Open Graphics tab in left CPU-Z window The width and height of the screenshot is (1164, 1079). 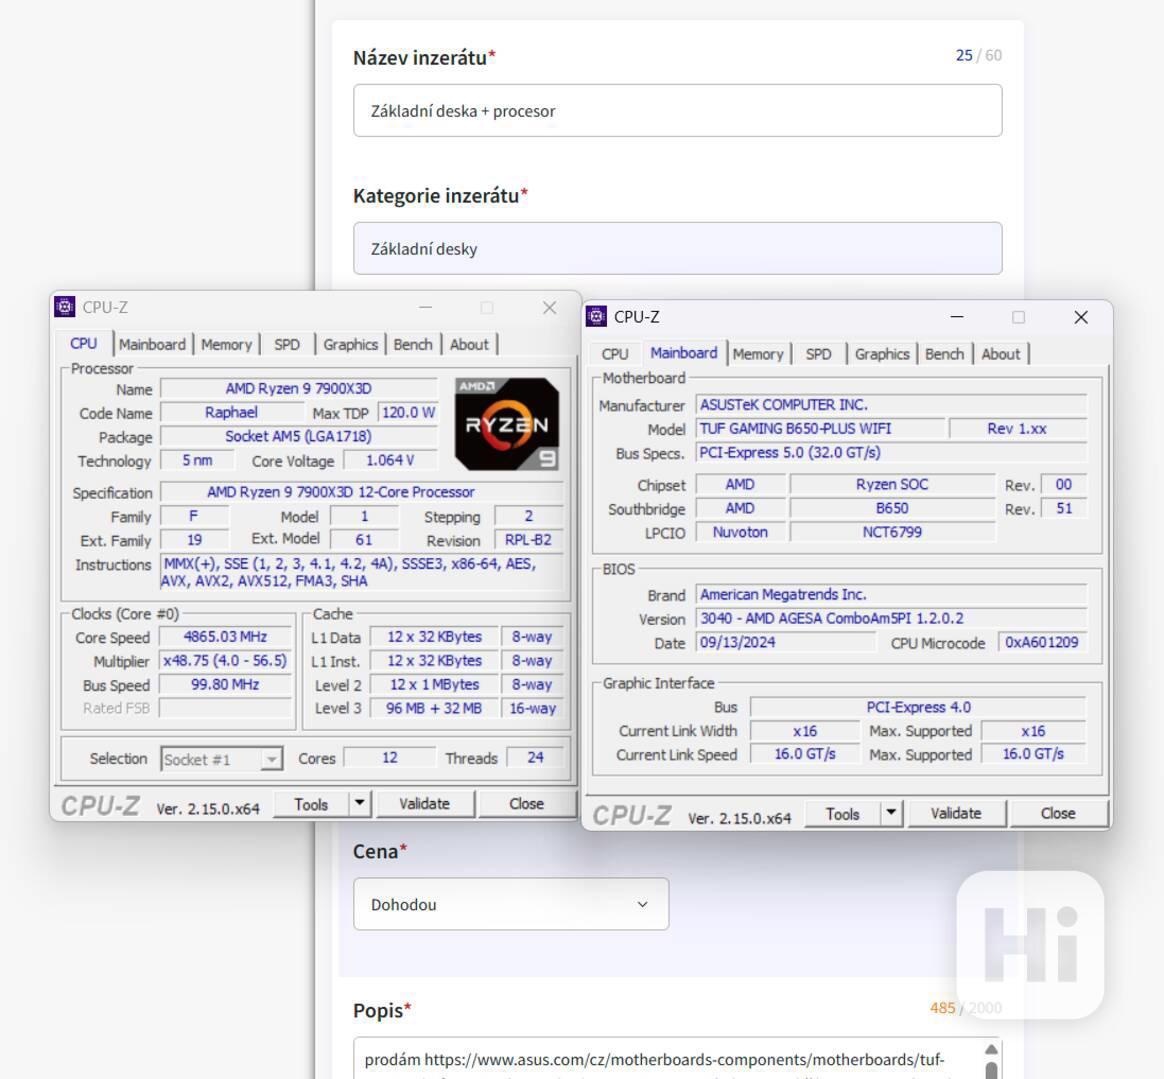point(350,345)
